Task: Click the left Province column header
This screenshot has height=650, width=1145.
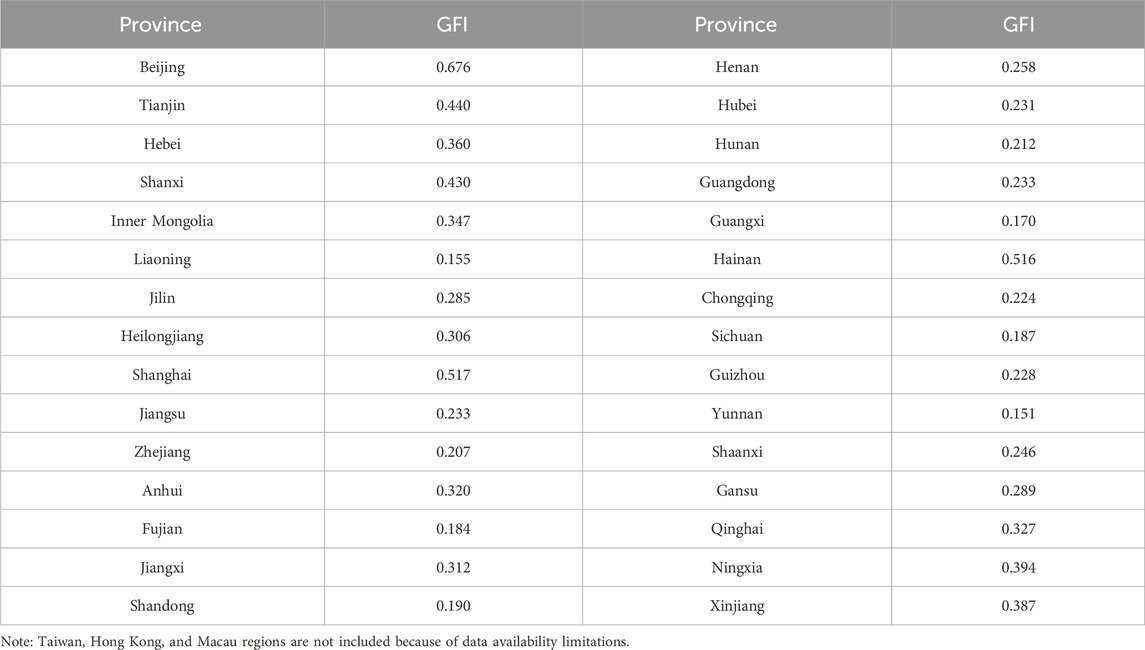Action: click(161, 25)
